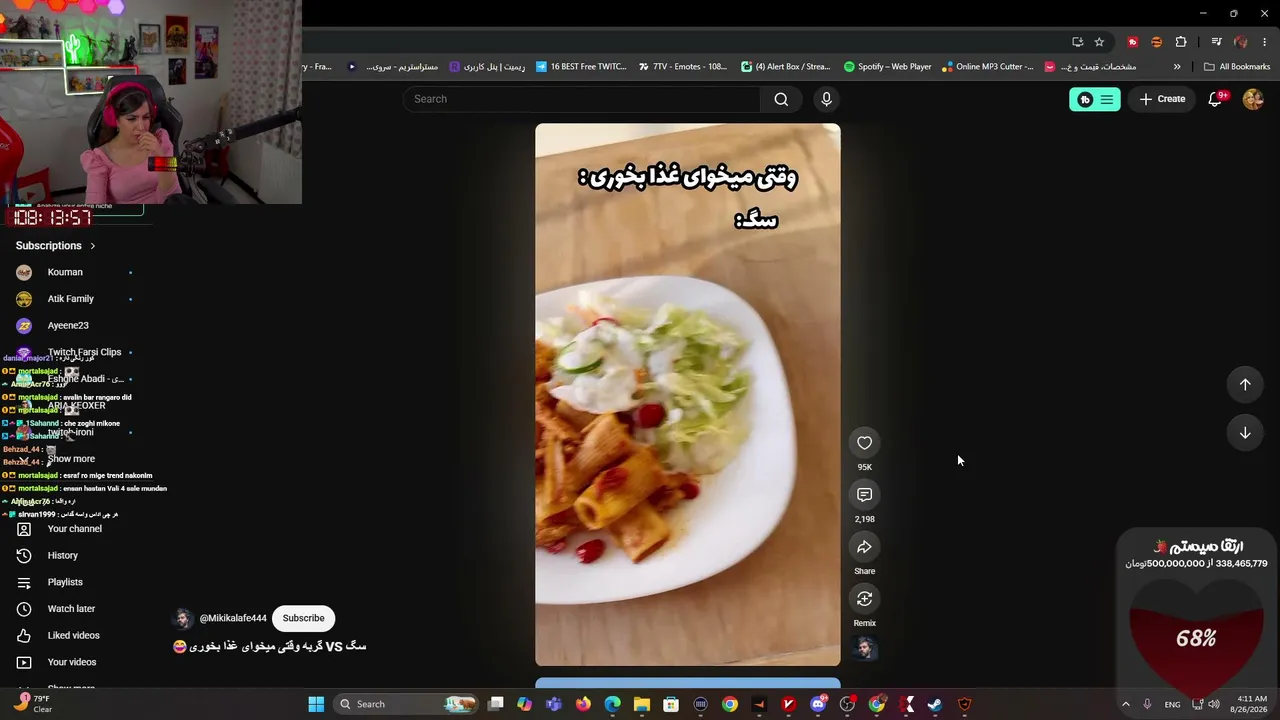Remix this Short
Screen dimensions: 1280x720
pos(864,599)
